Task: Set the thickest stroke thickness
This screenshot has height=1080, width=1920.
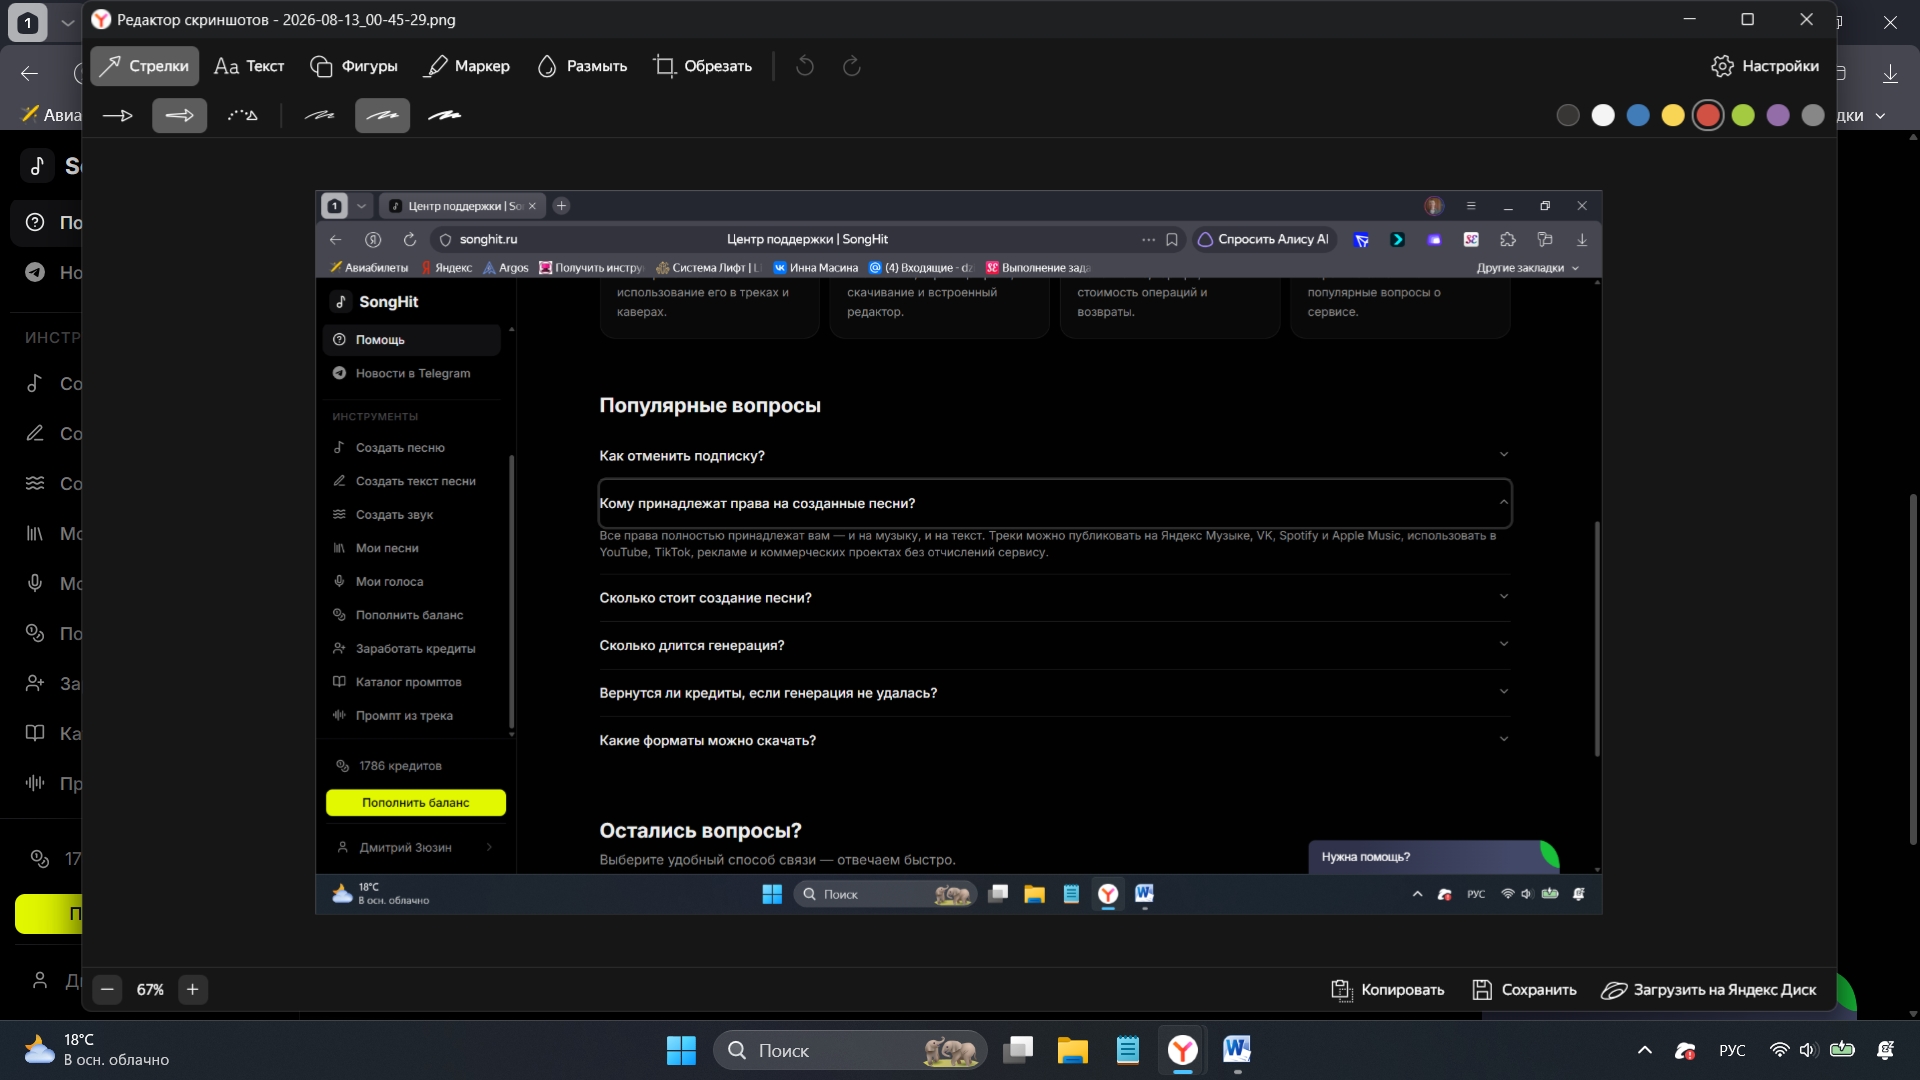Action: 445,116
